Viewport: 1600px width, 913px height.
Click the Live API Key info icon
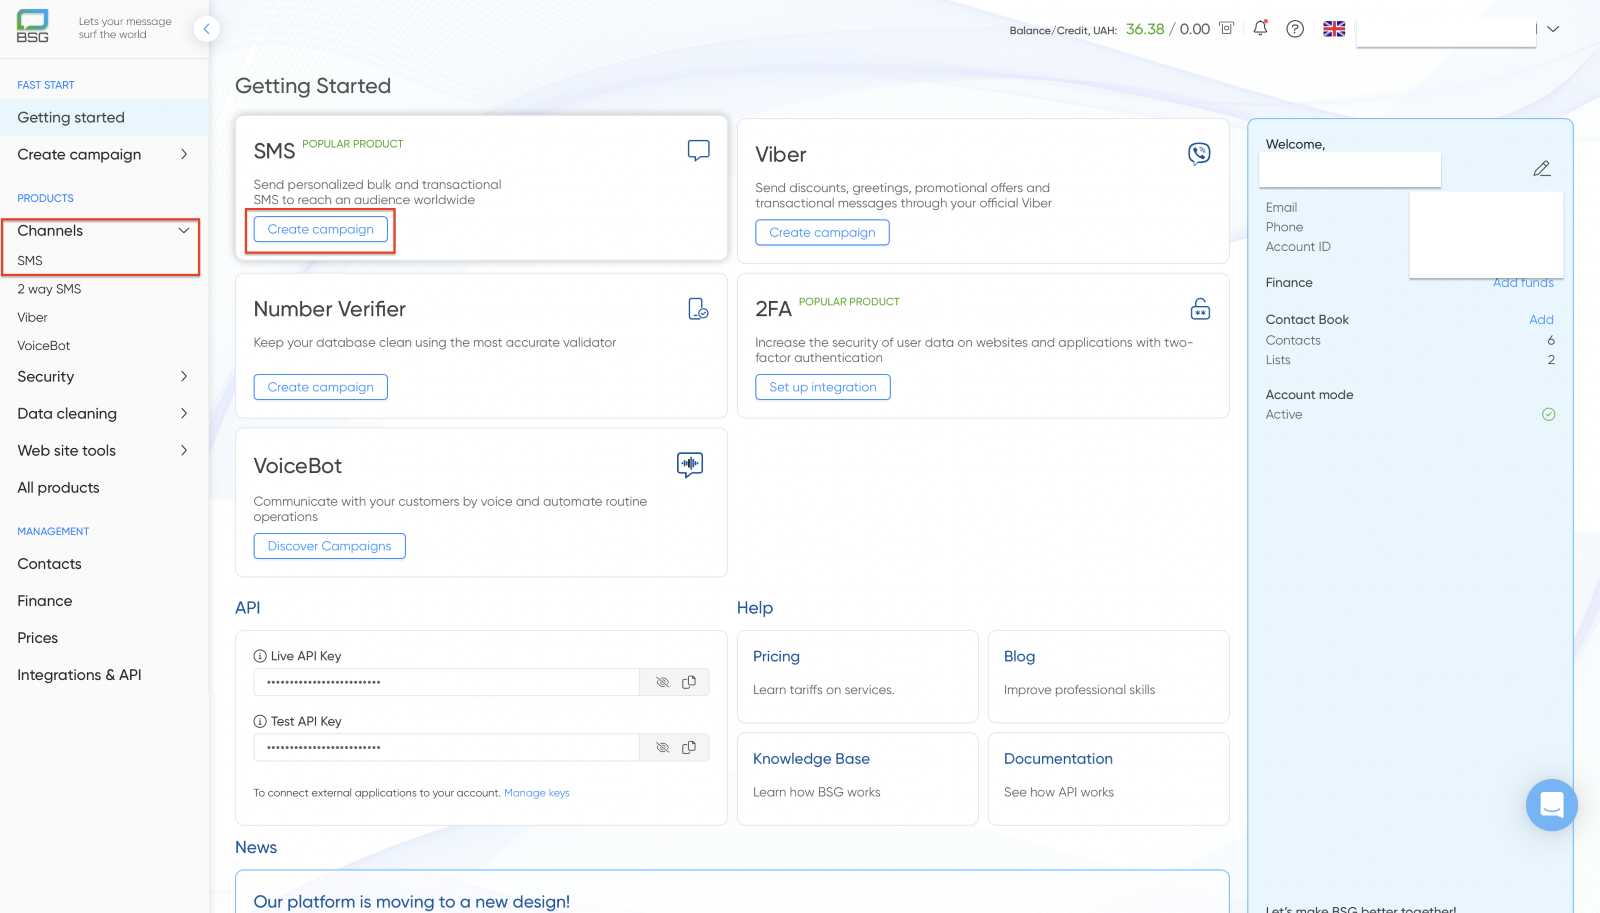click(260, 656)
